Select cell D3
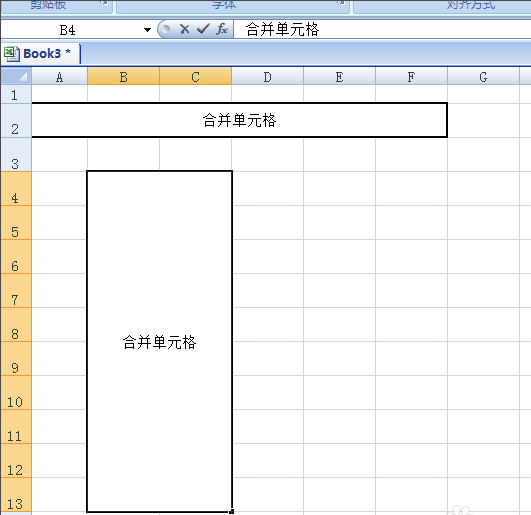 tap(268, 154)
